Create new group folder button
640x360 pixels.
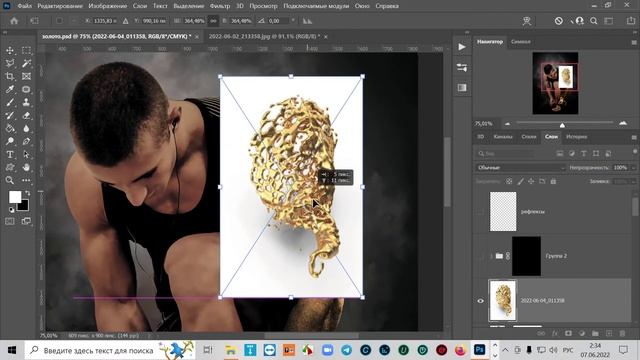click(595, 333)
